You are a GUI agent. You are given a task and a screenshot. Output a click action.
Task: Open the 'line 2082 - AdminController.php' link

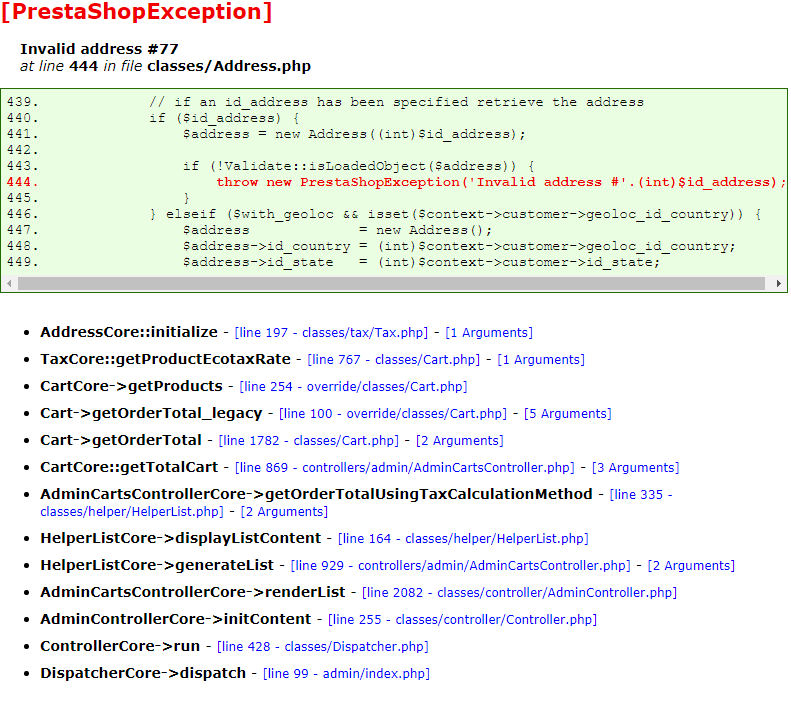click(x=520, y=593)
